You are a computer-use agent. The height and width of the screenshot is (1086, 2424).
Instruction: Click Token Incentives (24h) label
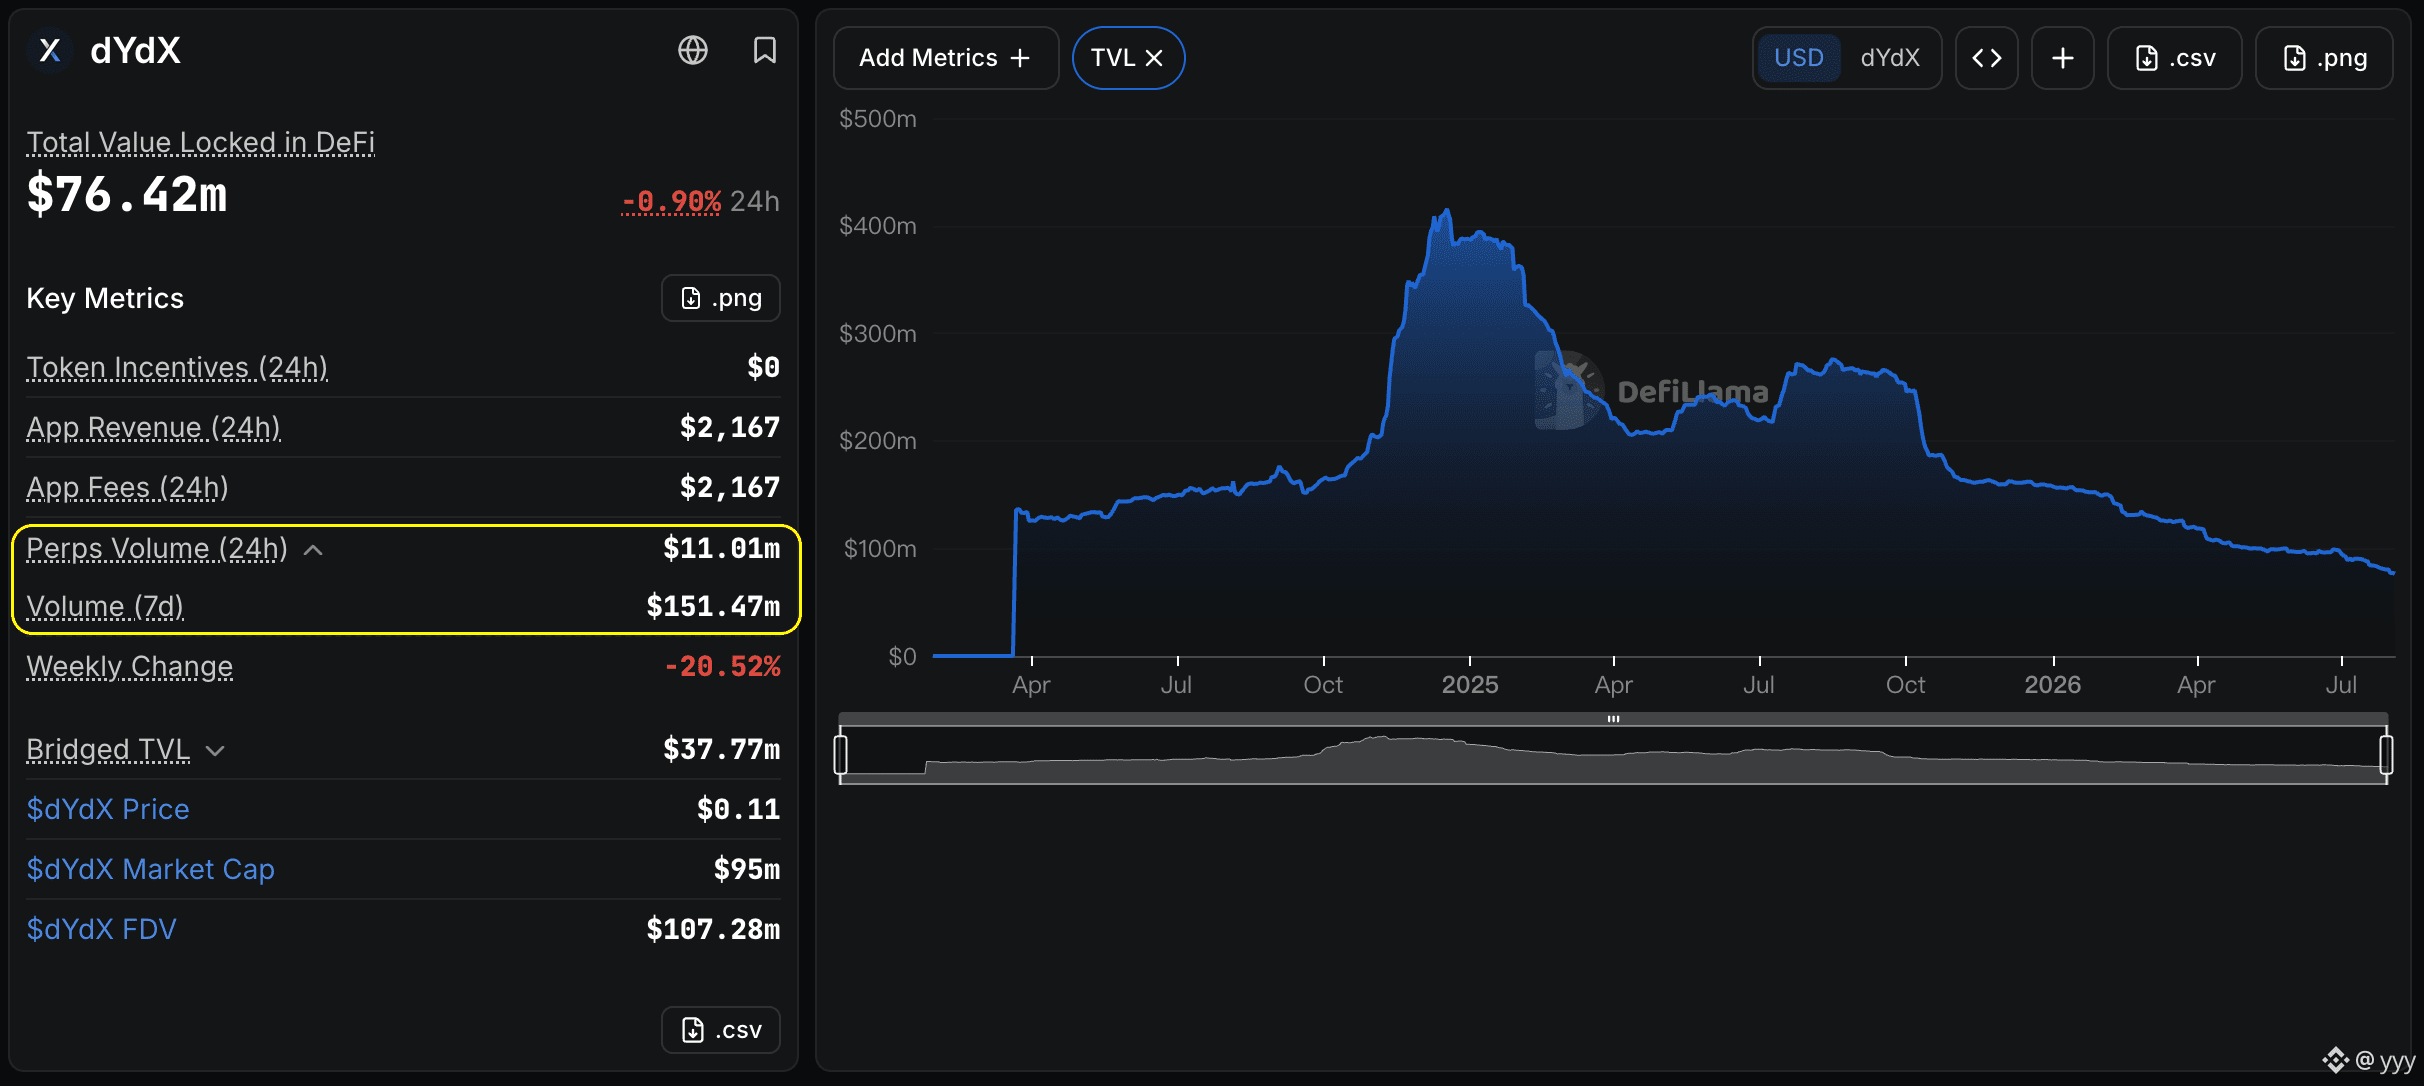pyautogui.click(x=177, y=367)
